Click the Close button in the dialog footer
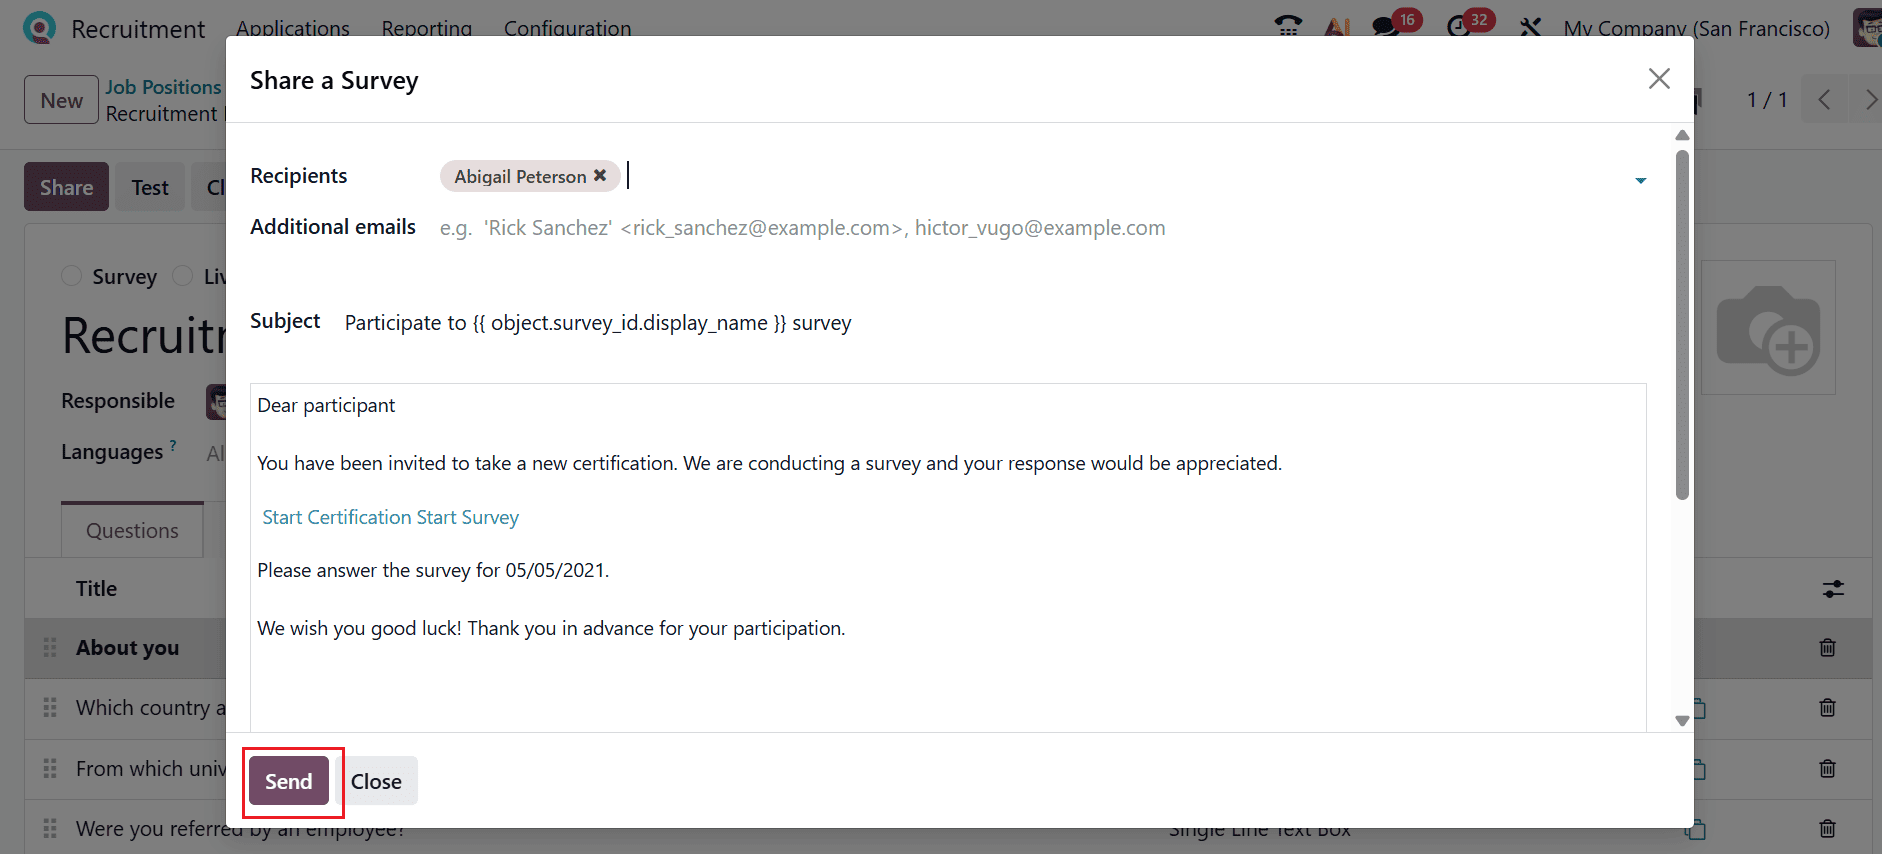This screenshot has width=1882, height=854. (376, 781)
